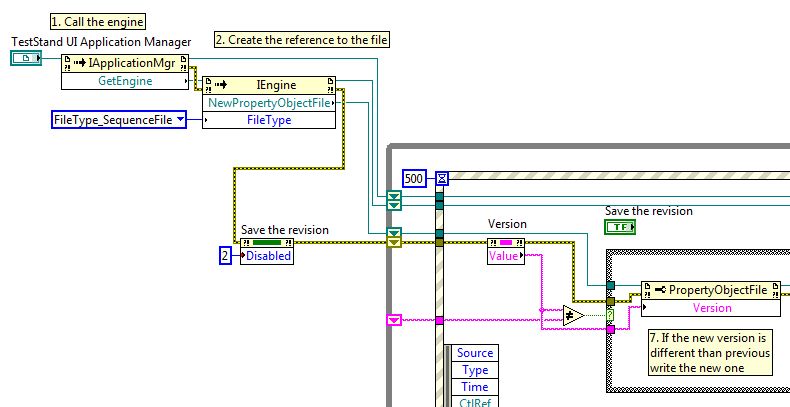
Task: Select the comment about writing the new version
Action: point(710,353)
